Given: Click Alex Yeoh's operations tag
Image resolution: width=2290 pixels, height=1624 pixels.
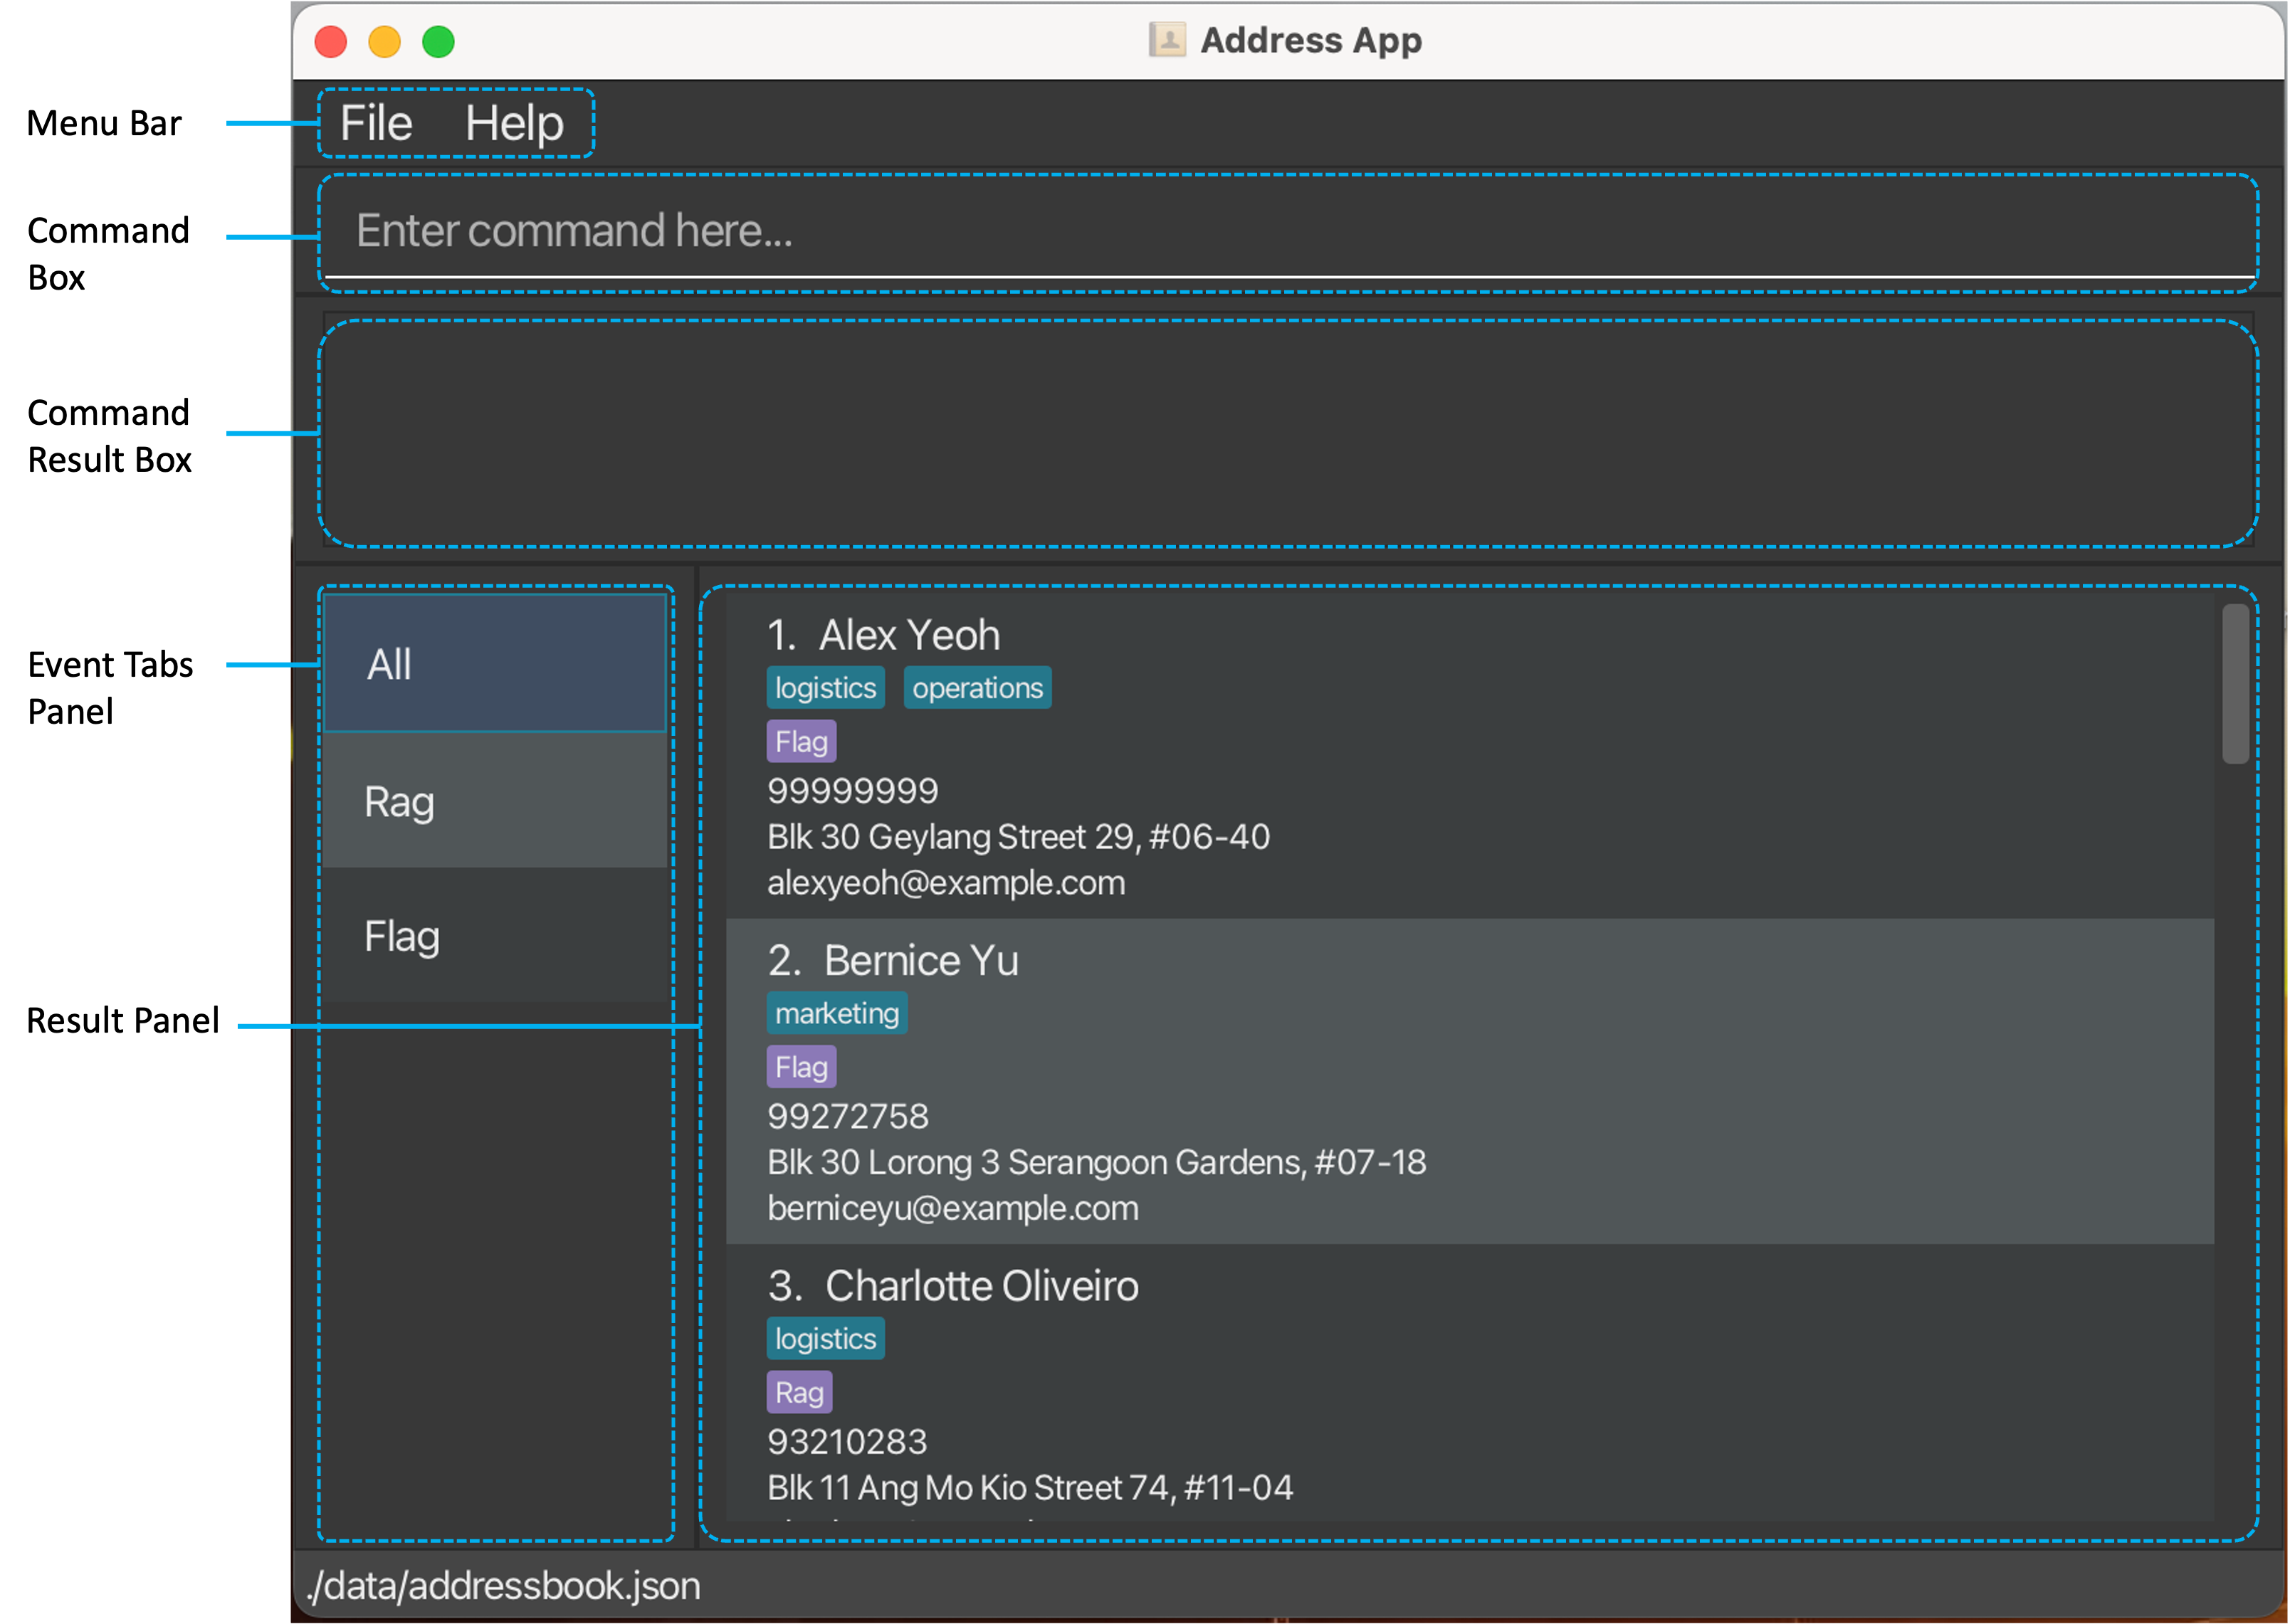Looking at the screenshot, I should coord(977,688).
